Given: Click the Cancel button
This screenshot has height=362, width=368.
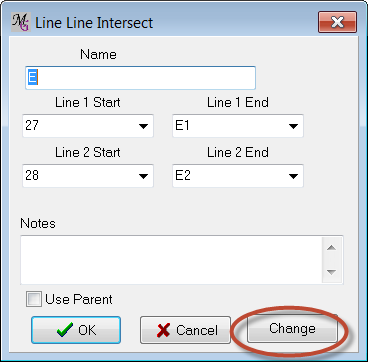Looking at the screenshot, I should (186, 330).
